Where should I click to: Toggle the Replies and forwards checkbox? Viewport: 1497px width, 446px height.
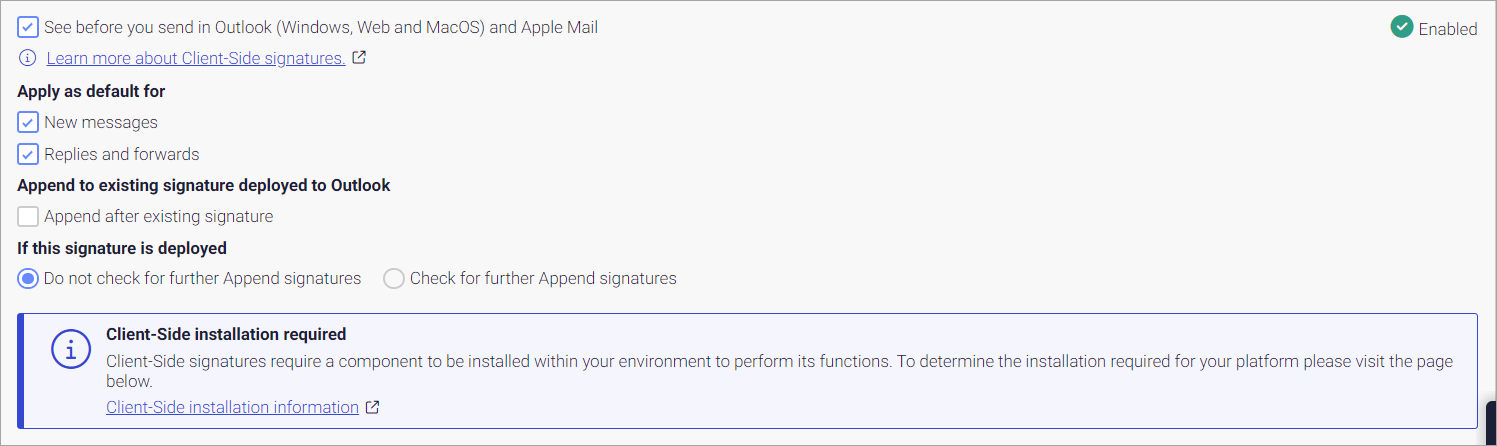point(28,154)
